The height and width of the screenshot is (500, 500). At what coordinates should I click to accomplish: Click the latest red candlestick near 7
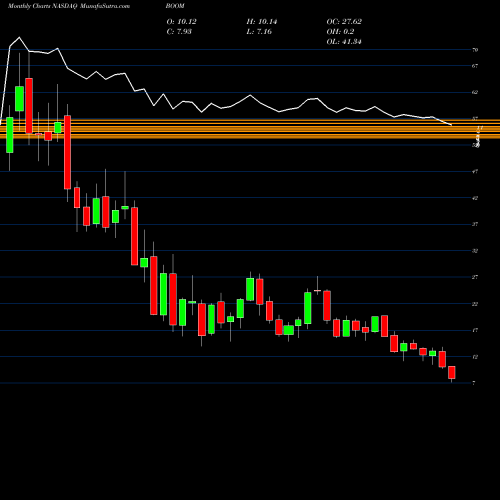pyautogui.click(x=452, y=372)
